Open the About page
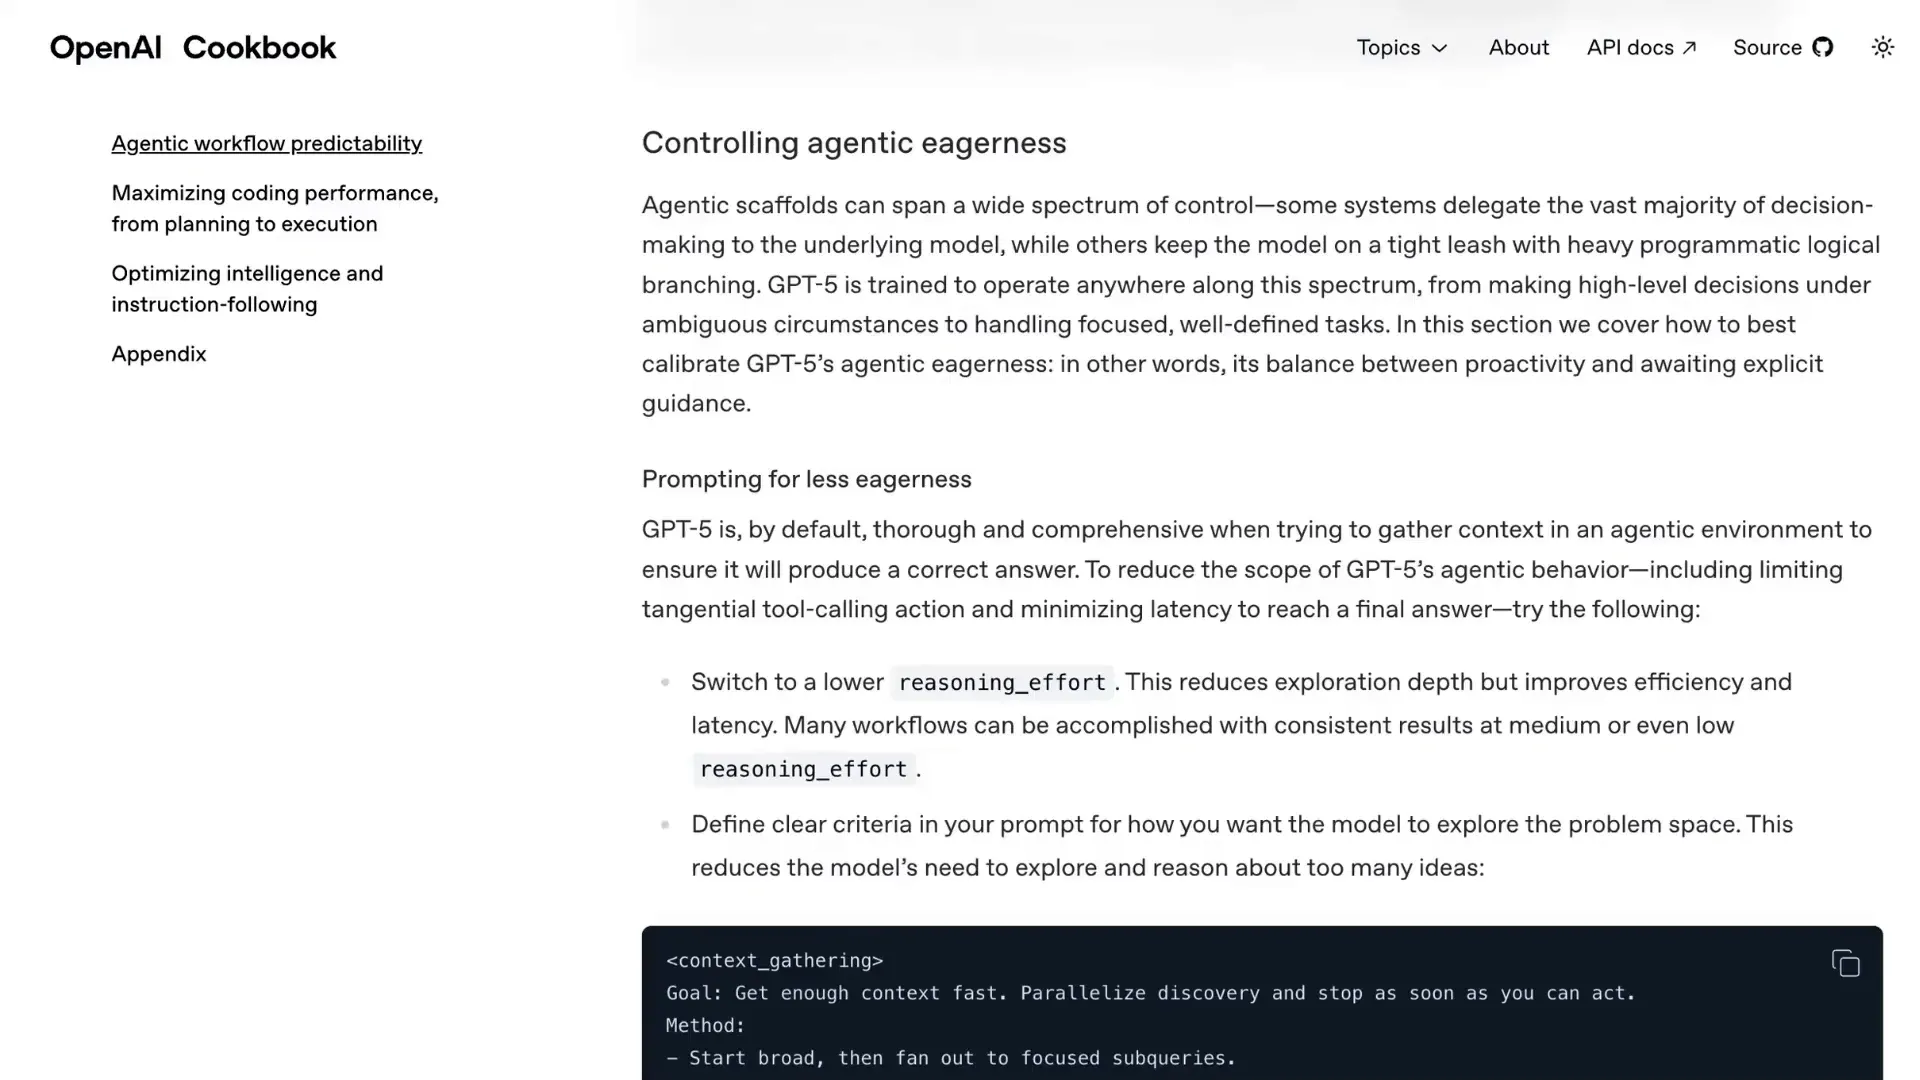 pos(1518,47)
